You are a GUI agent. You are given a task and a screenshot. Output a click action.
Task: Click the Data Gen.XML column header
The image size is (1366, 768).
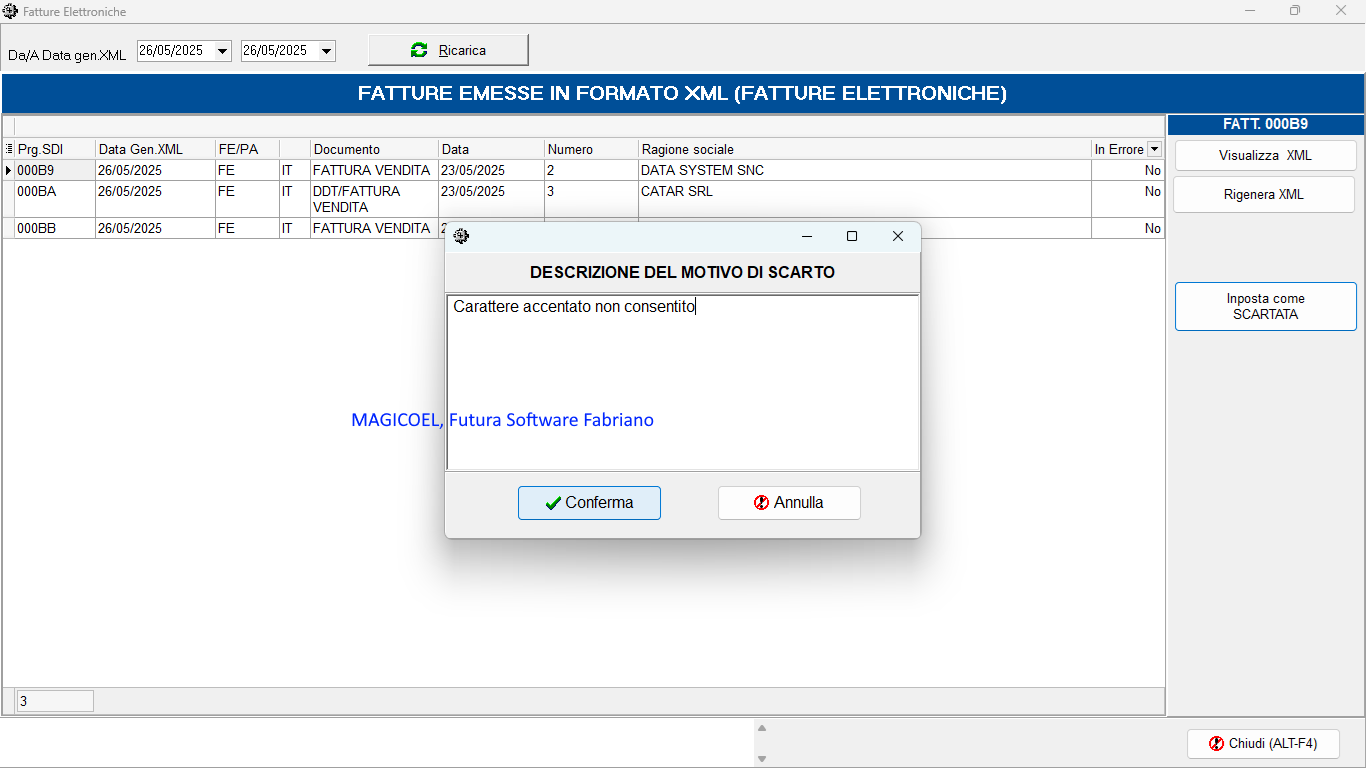[155, 149]
